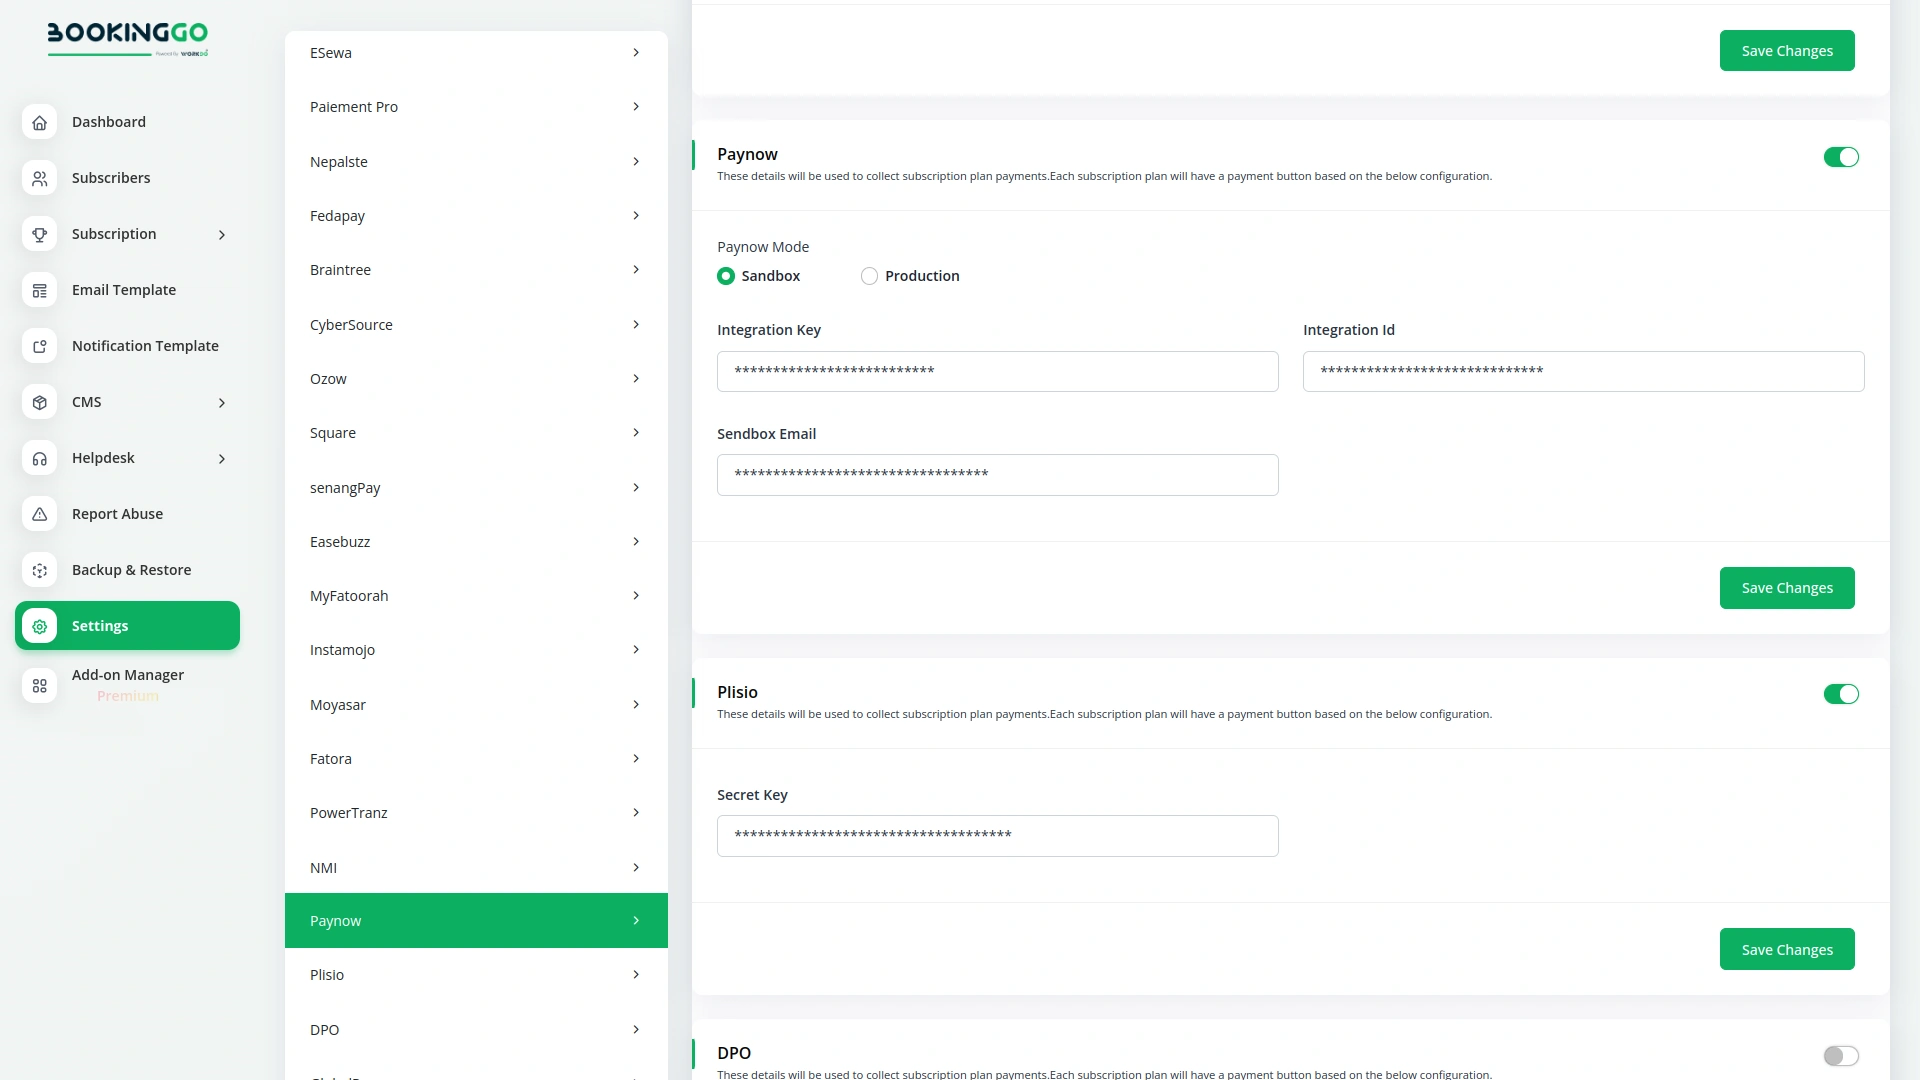
Task: Click the BookingGo logo
Action: pos(128,40)
